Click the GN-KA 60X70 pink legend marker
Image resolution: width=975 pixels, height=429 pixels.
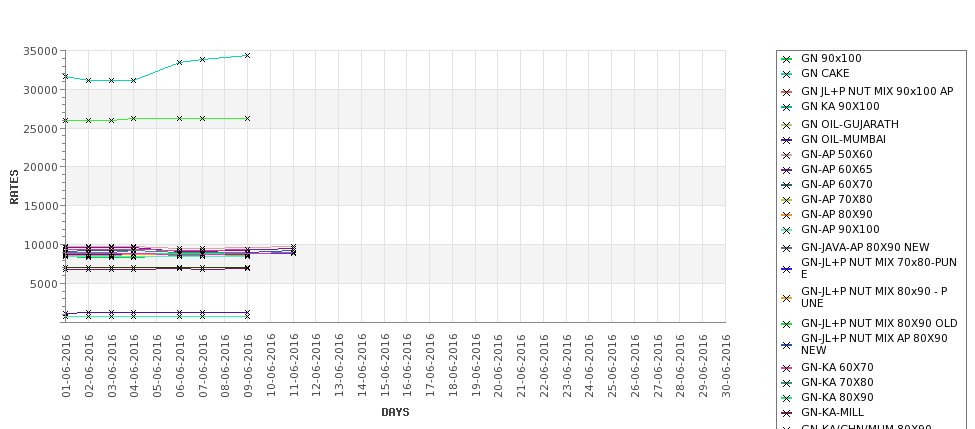(786, 368)
